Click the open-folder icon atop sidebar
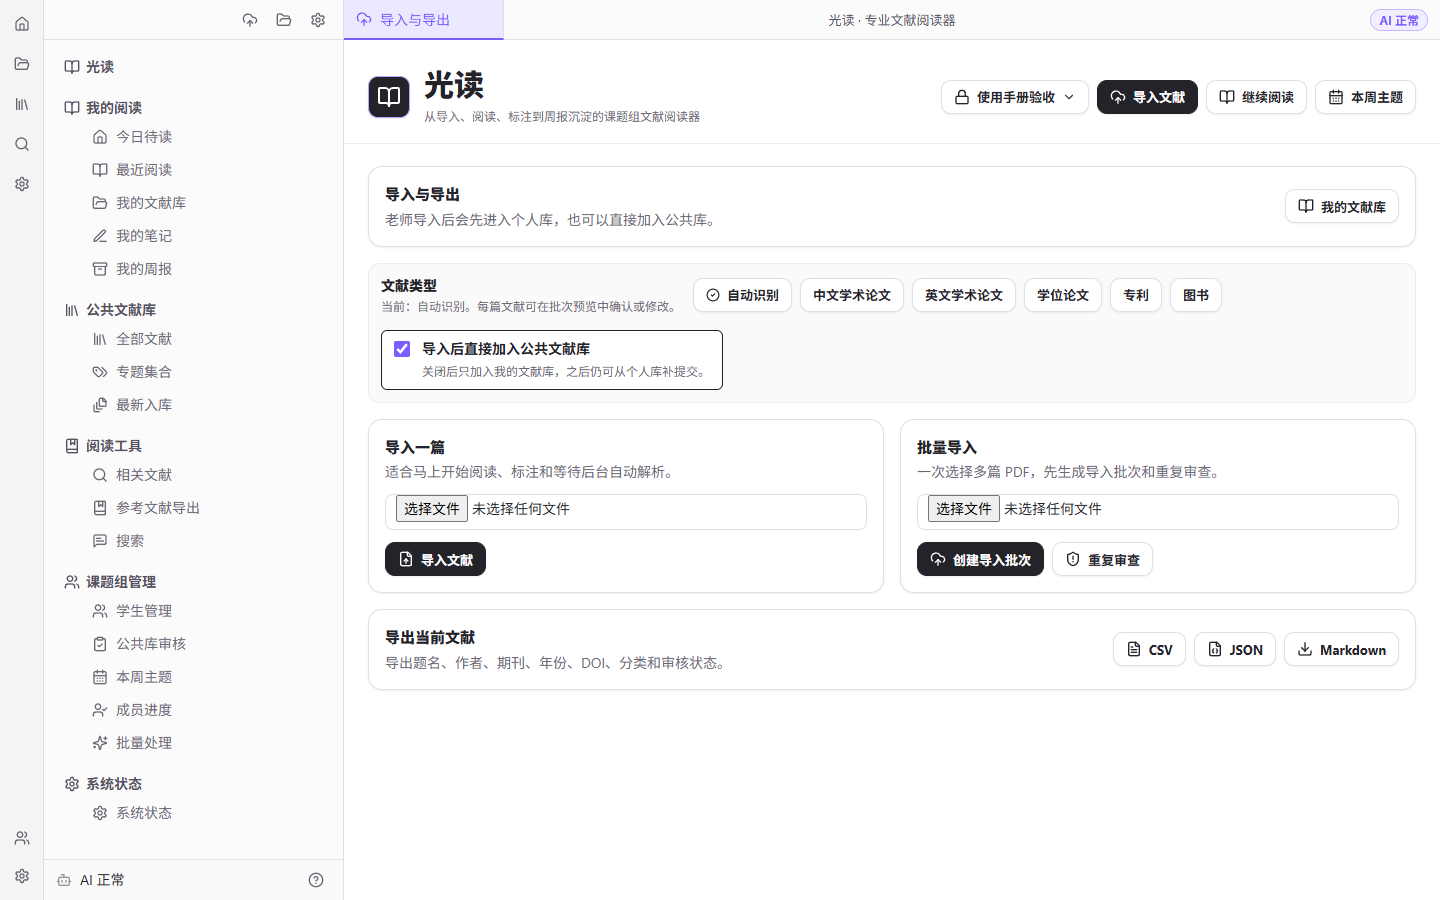 click(284, 20)
